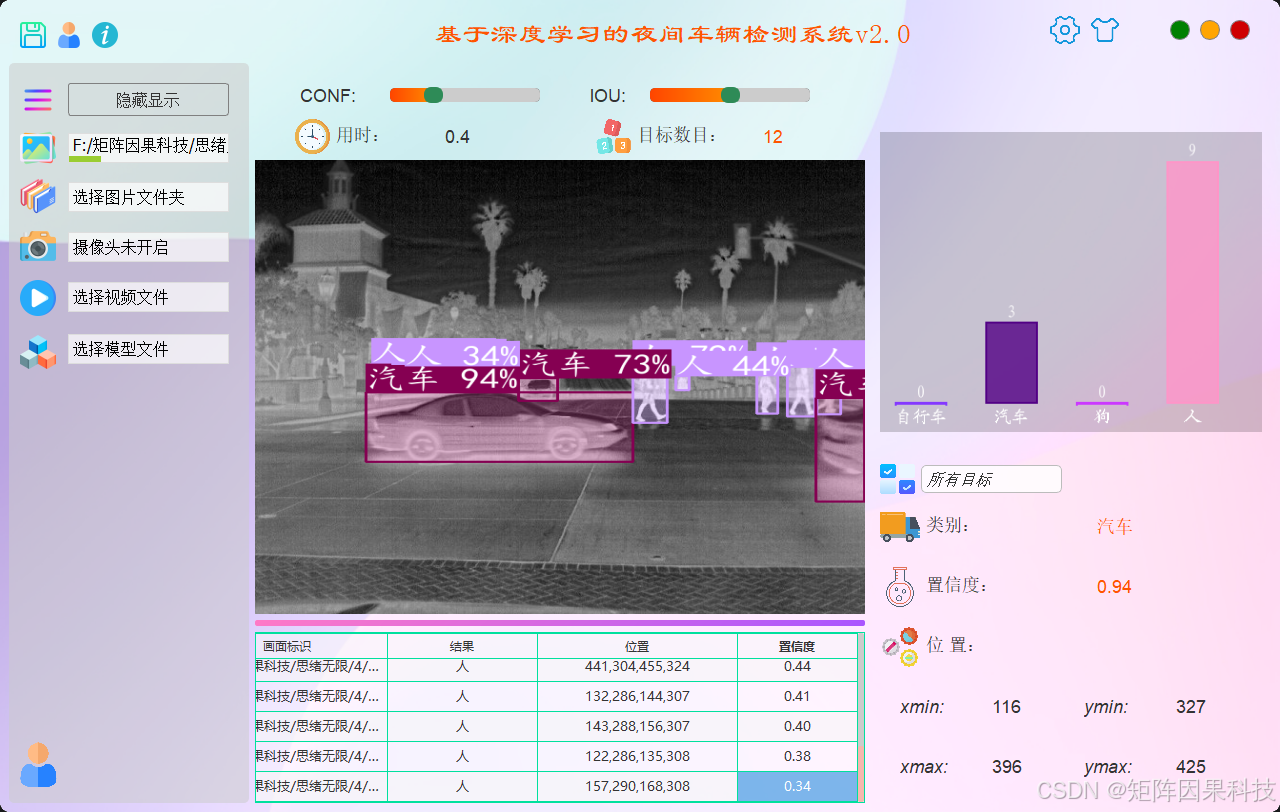Click position cell 122,286,135,308
1280x812 pixels.
pyautogui.click(x=637, y=756)
